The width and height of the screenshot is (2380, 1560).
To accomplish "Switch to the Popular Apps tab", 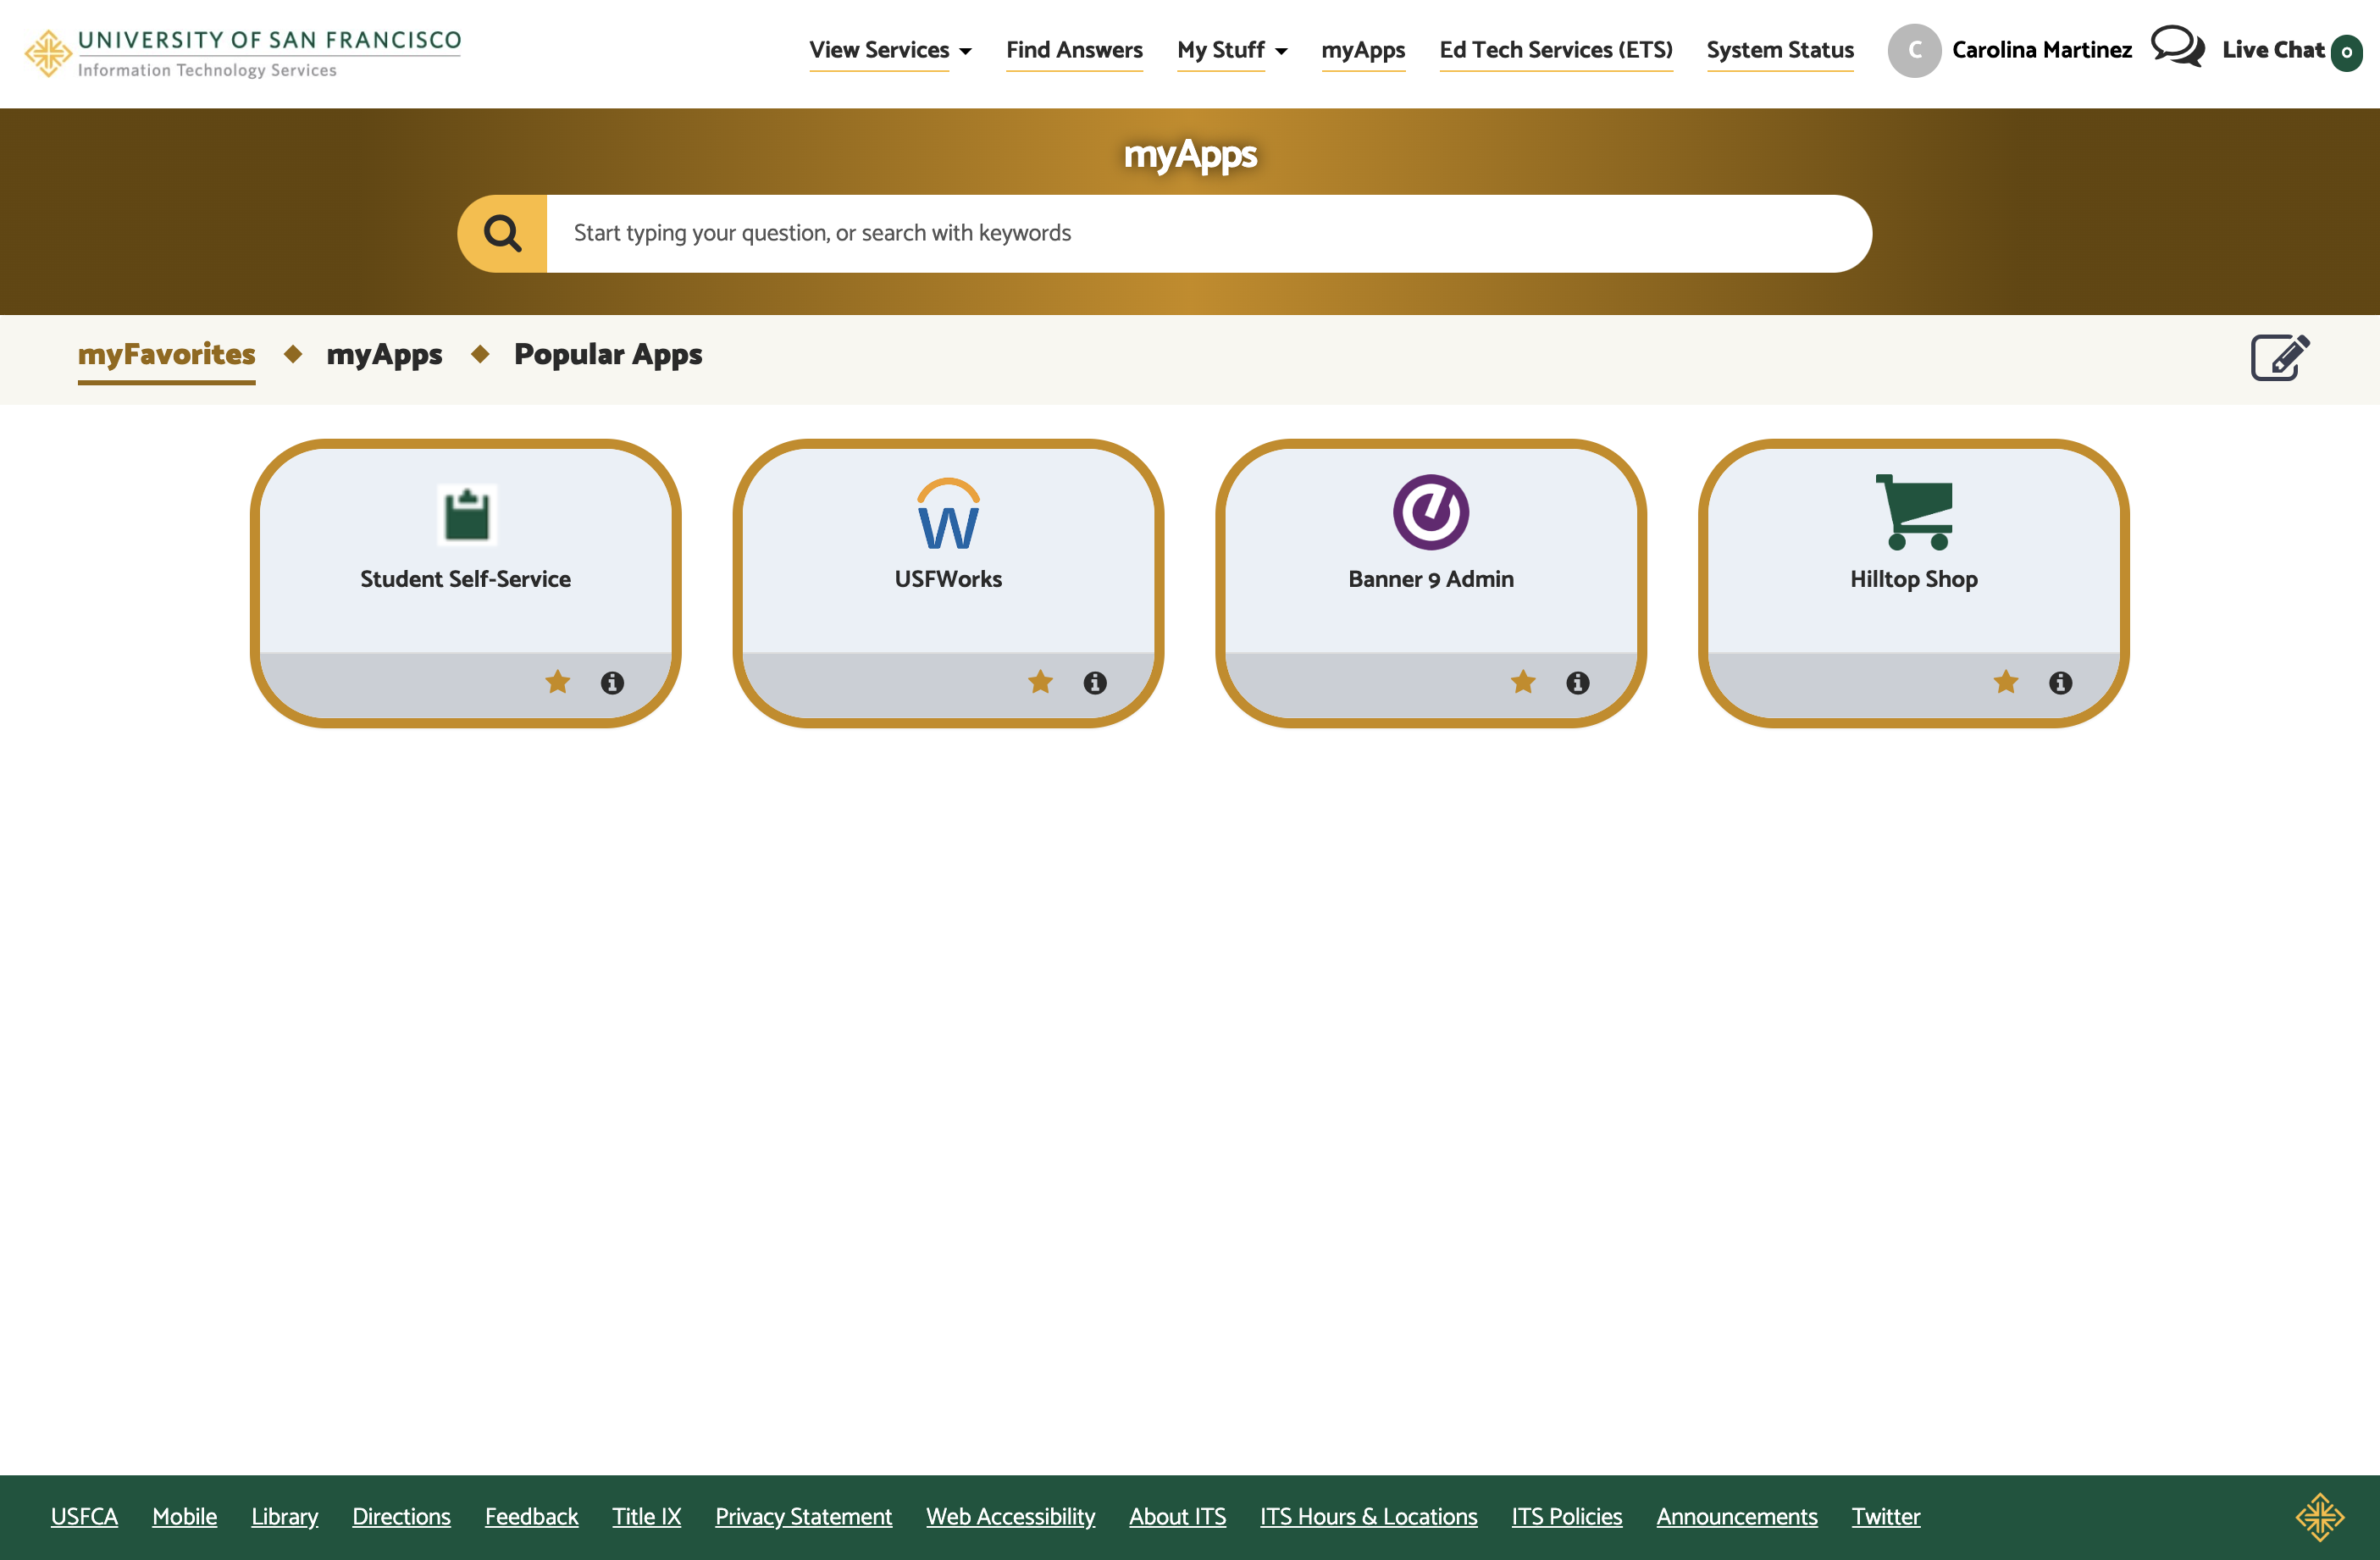I will 608,354.
